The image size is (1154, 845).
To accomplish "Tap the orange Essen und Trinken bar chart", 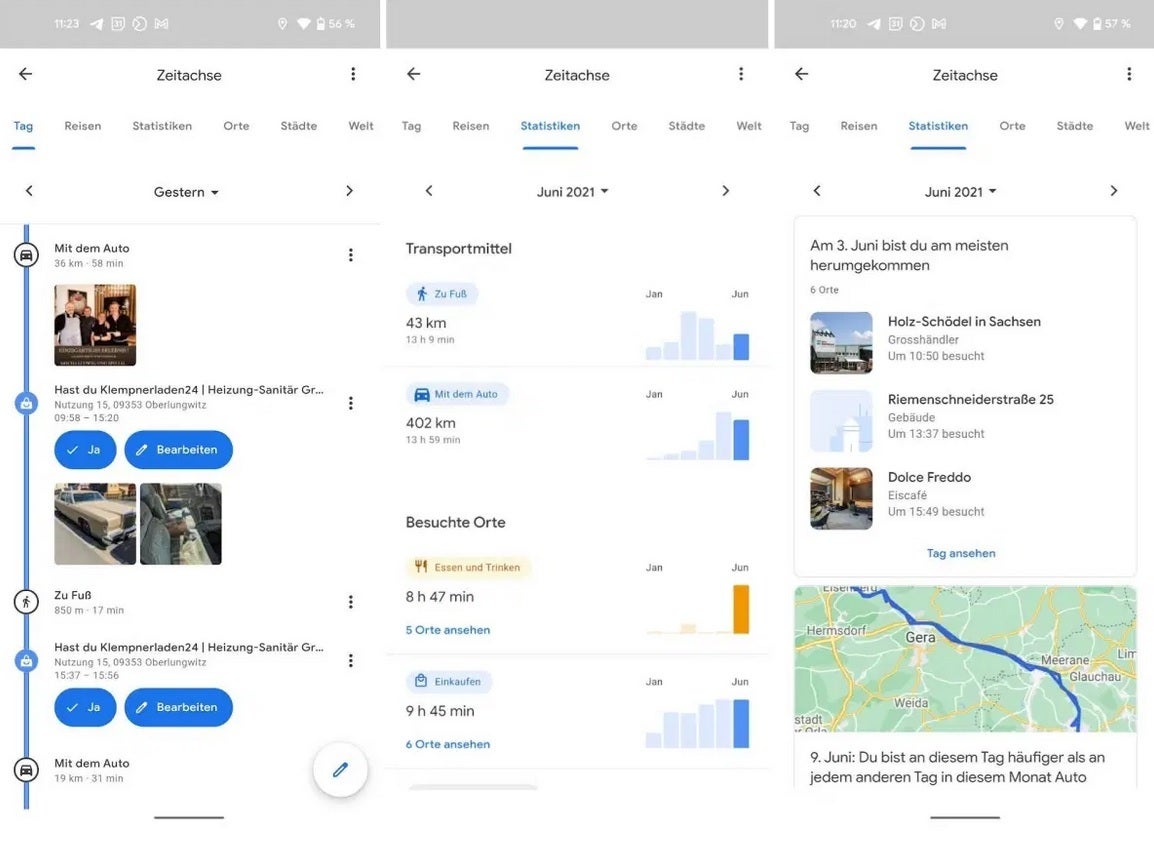I will point(698,609).
